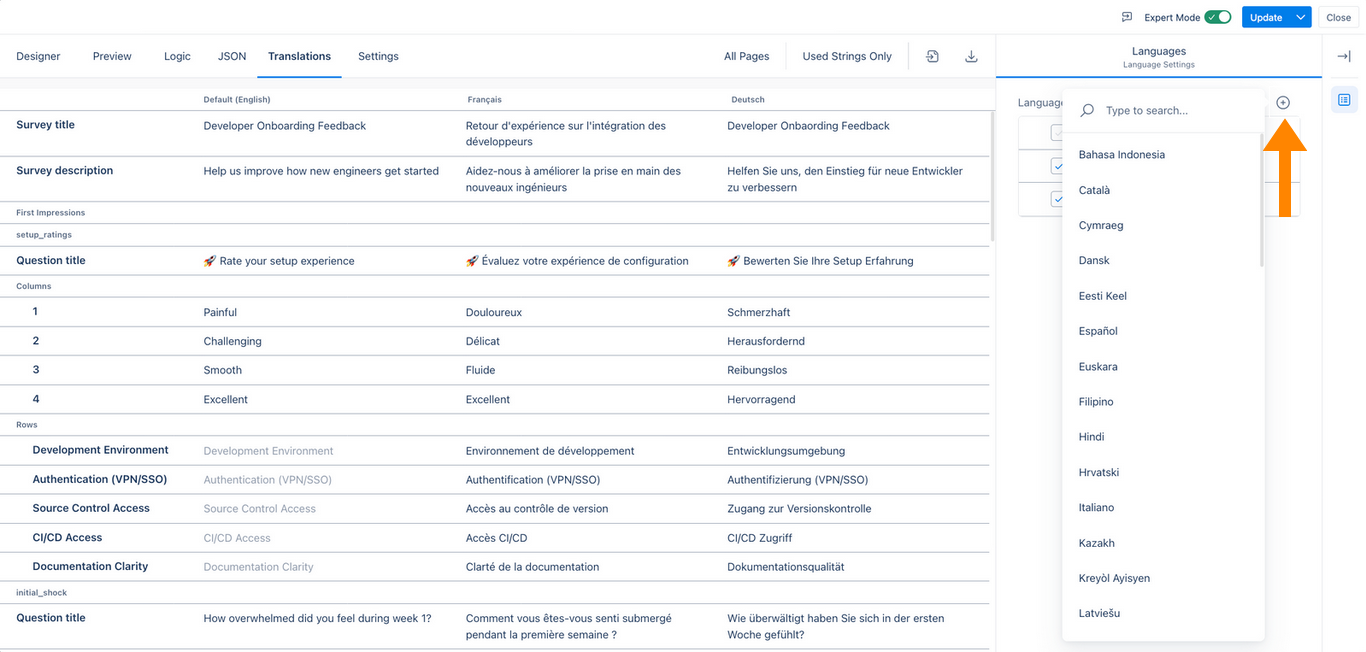Open the Update button dropdown arrow
The width and height of the screenshot is (1366, 652).
click(x=1300, y=17)
